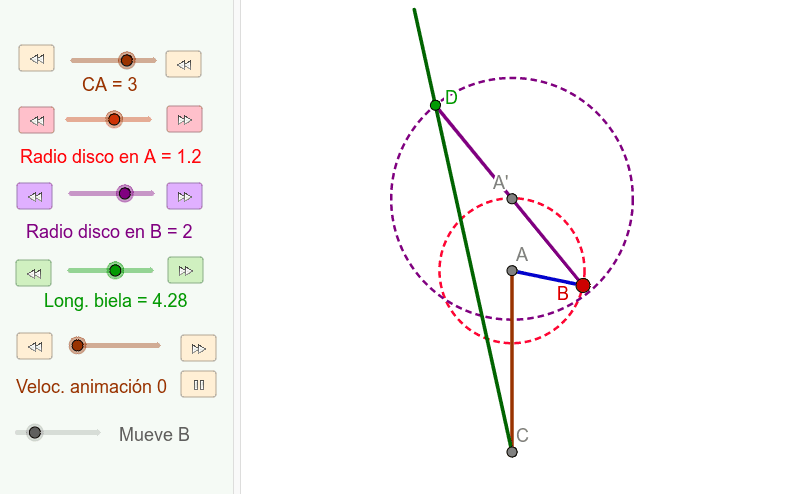Viewport: 802px width, 496px height.
Task: Select the gray point A'
Action: point(512,198)
